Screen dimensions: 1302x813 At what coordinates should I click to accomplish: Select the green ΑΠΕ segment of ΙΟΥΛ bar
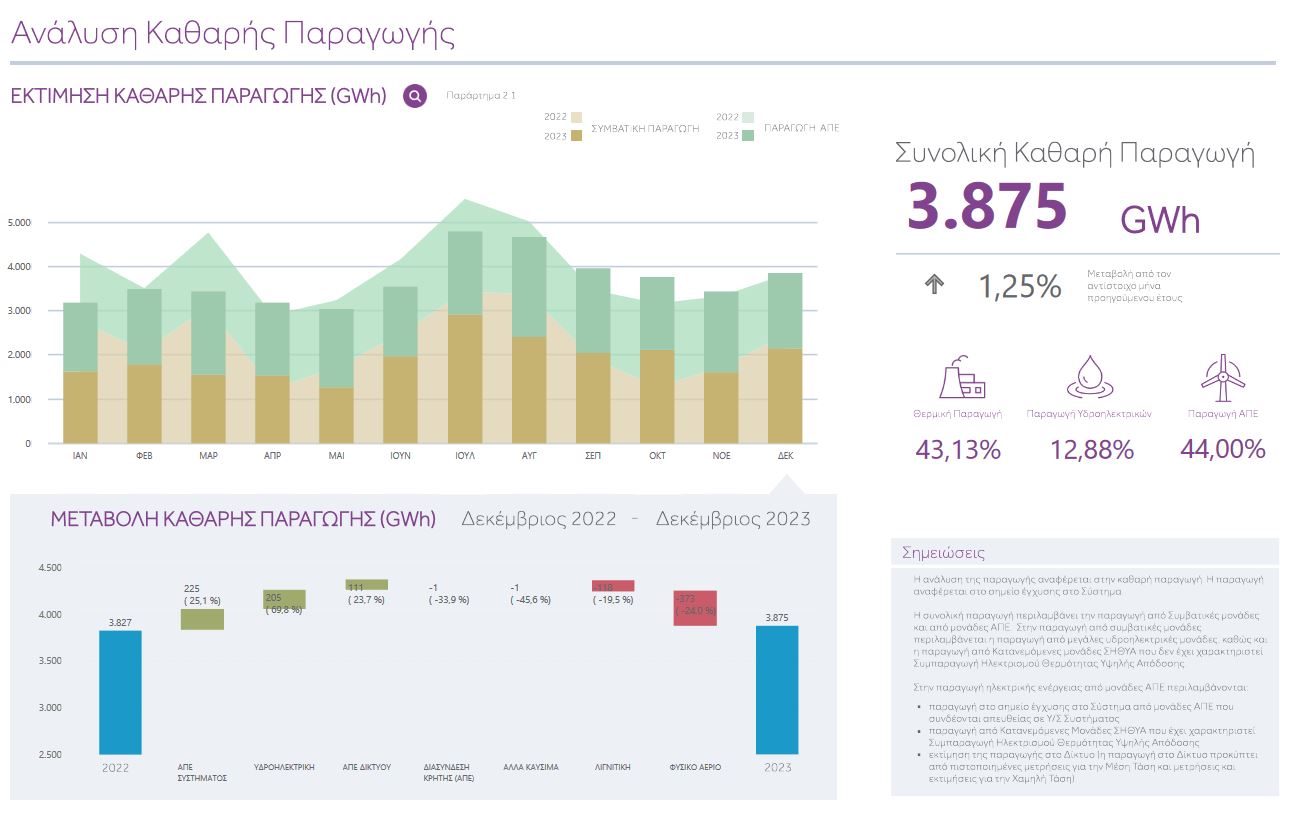point(466,273)
